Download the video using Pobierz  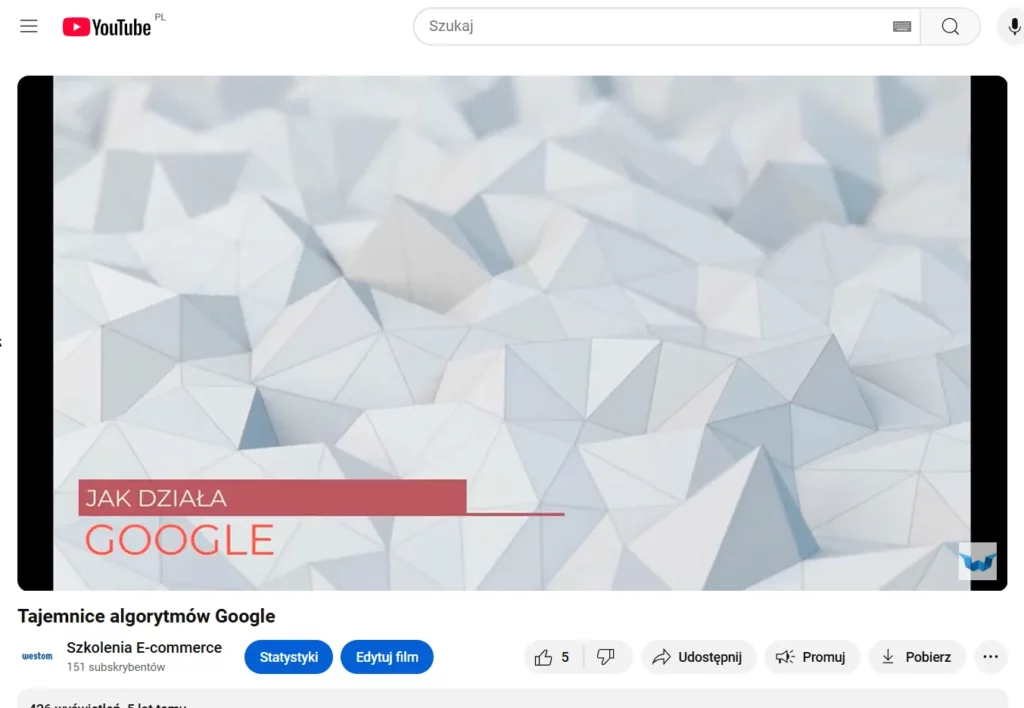[x=916, y=657]
